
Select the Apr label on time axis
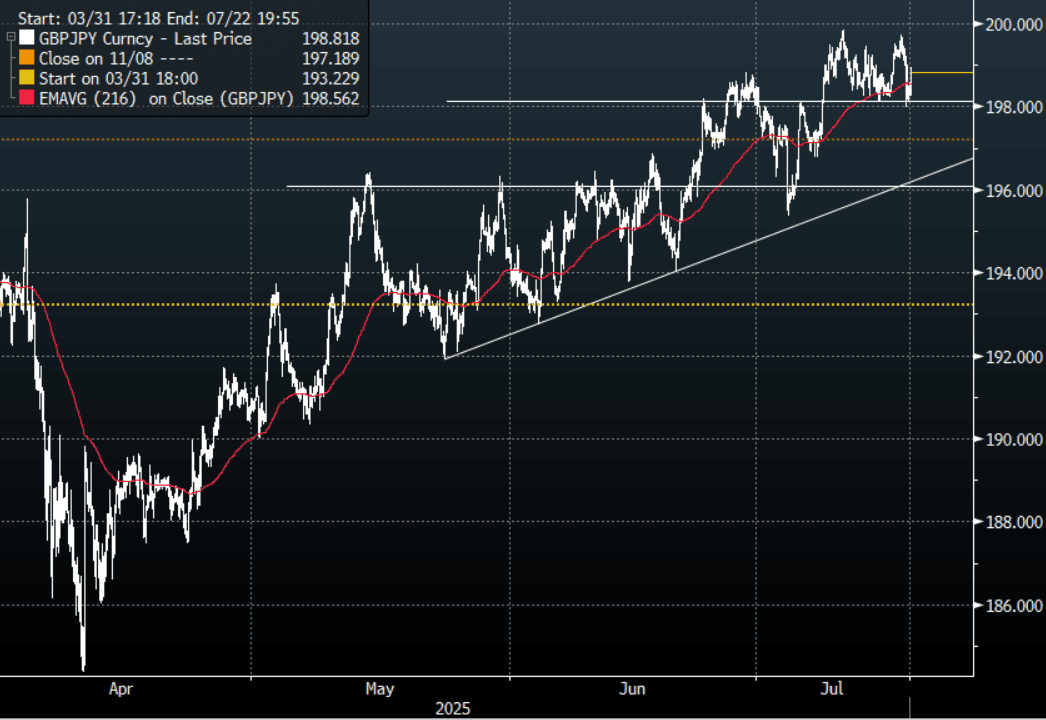pos(121,689)
